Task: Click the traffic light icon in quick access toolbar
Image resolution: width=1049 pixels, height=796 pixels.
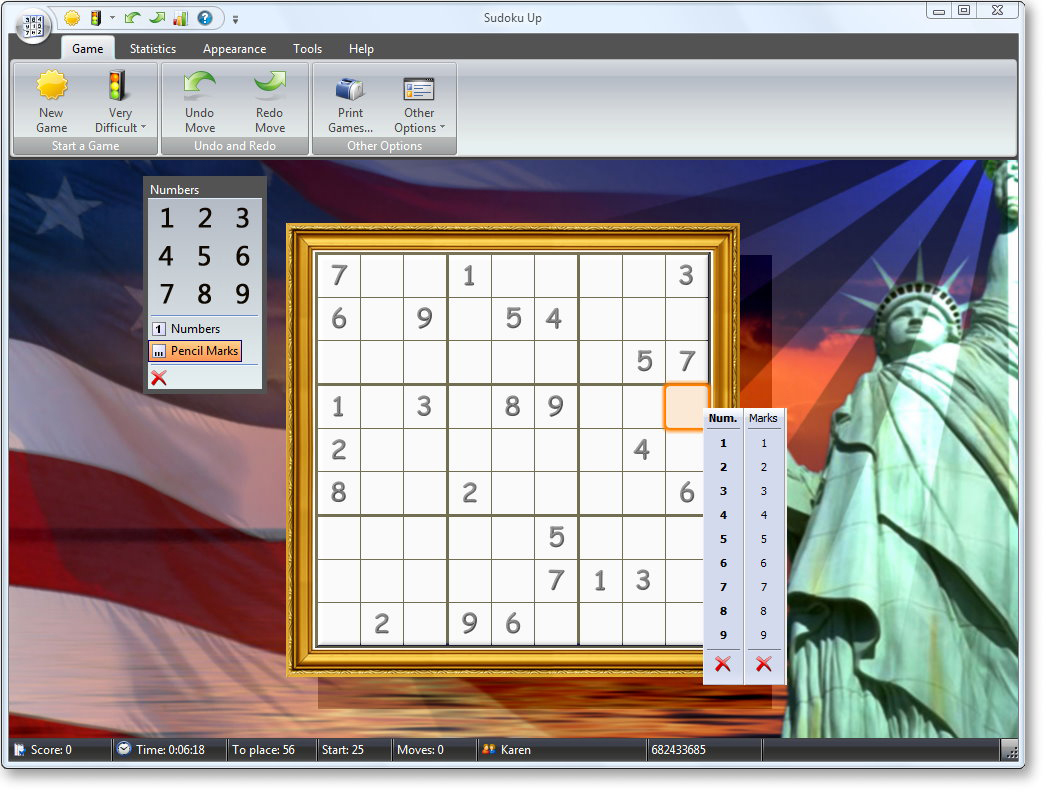Action: [96, 19]
